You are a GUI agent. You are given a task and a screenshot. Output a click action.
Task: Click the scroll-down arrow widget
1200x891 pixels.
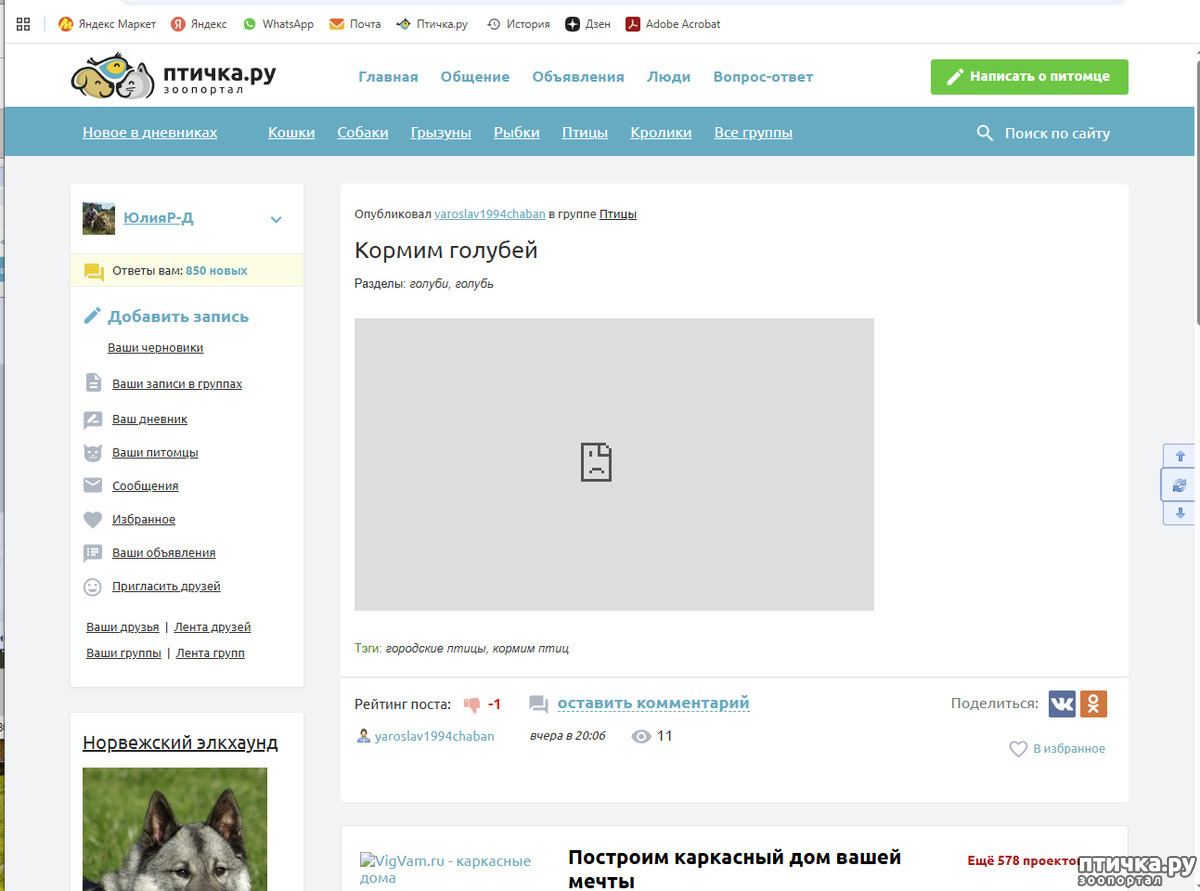coord(1180,513)
